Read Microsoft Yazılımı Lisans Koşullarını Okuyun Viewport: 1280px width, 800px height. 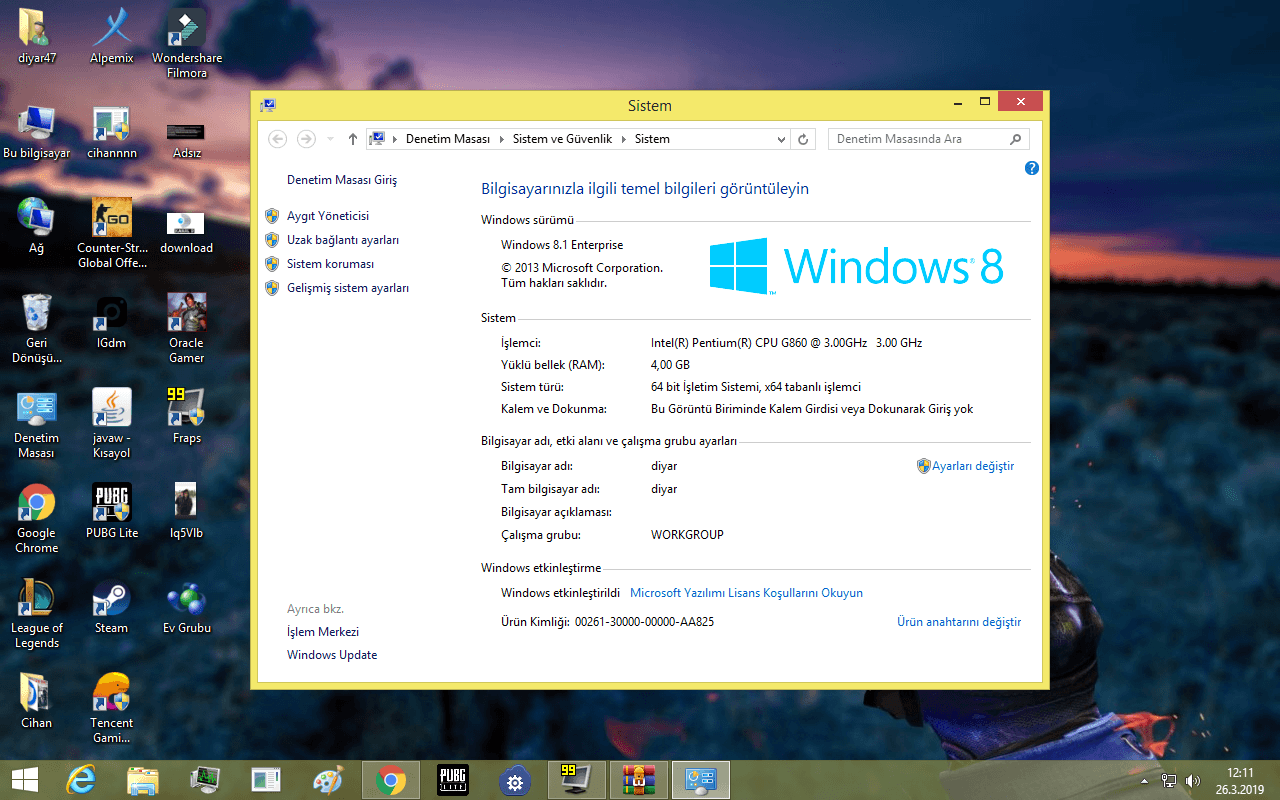click(746, 593)
